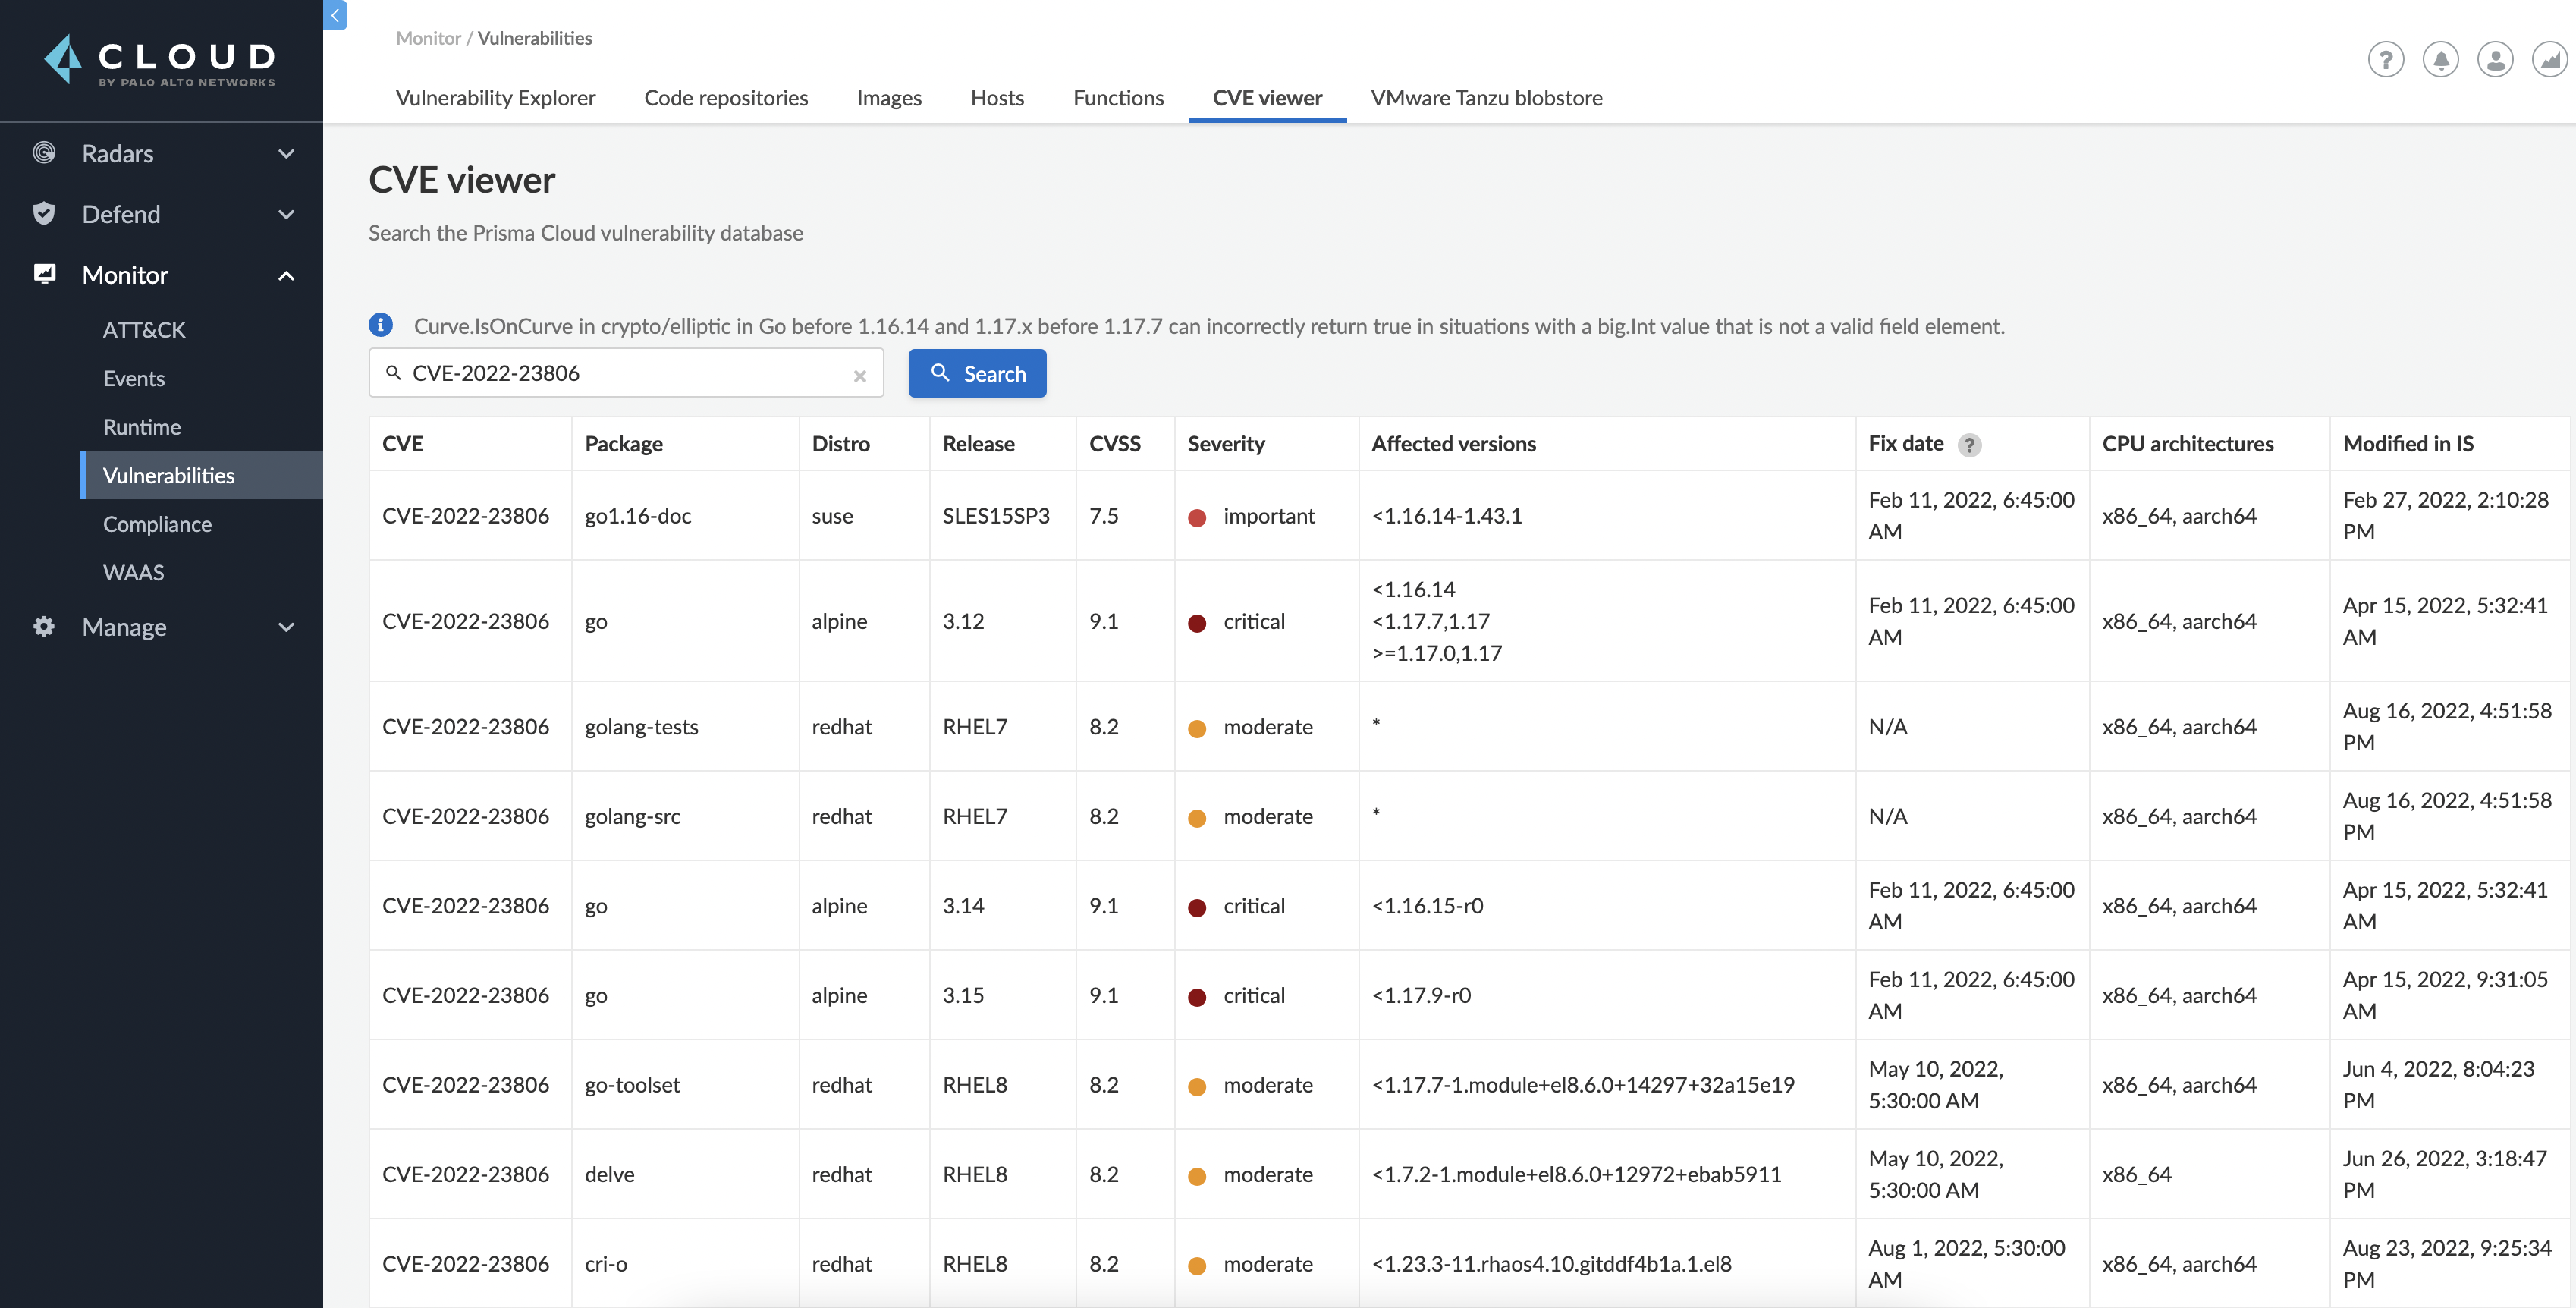Viewport: 2576px width, 1308px height.
Task: Click the Fix date help icon
Action: [1969, 445]
